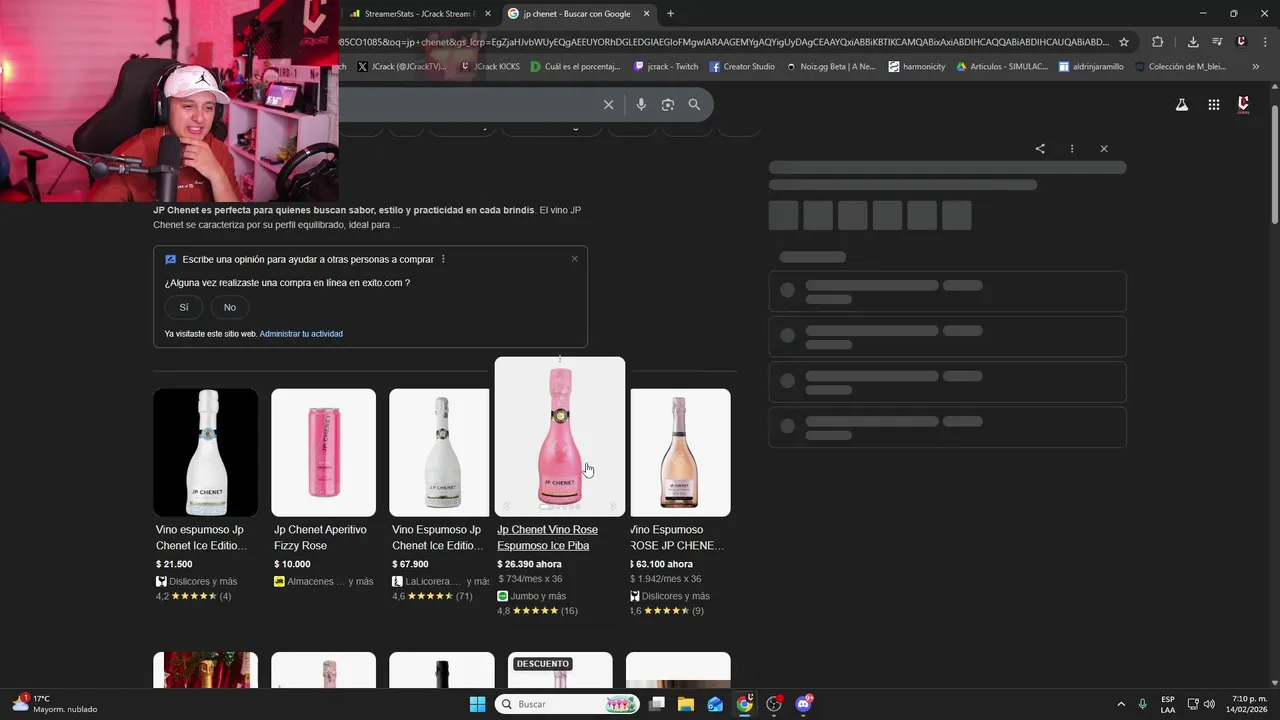This screenshot has height=720, width=1280.
Task: Open Chrome extensions puzzle icon
Action: [x=1158, y=42]
